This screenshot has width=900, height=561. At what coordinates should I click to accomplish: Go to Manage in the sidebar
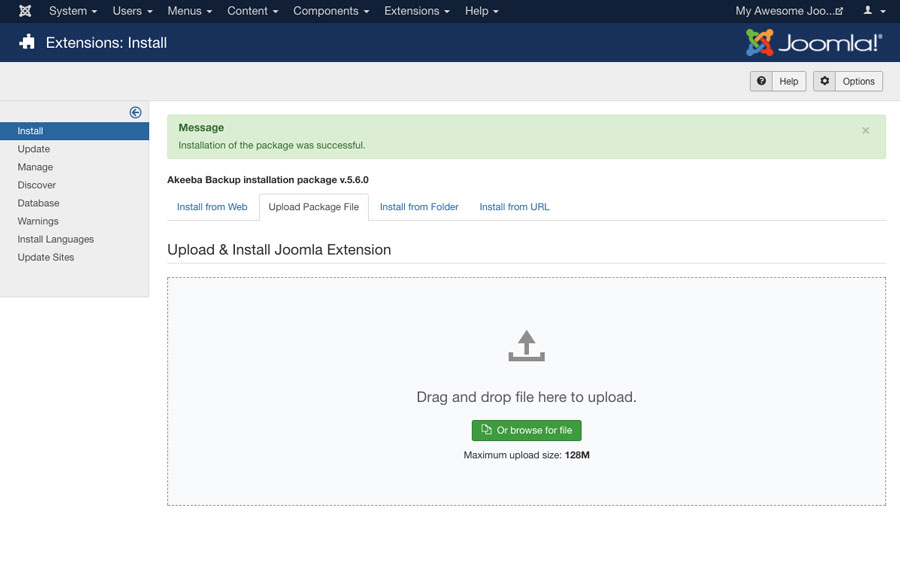coord(35,167)
